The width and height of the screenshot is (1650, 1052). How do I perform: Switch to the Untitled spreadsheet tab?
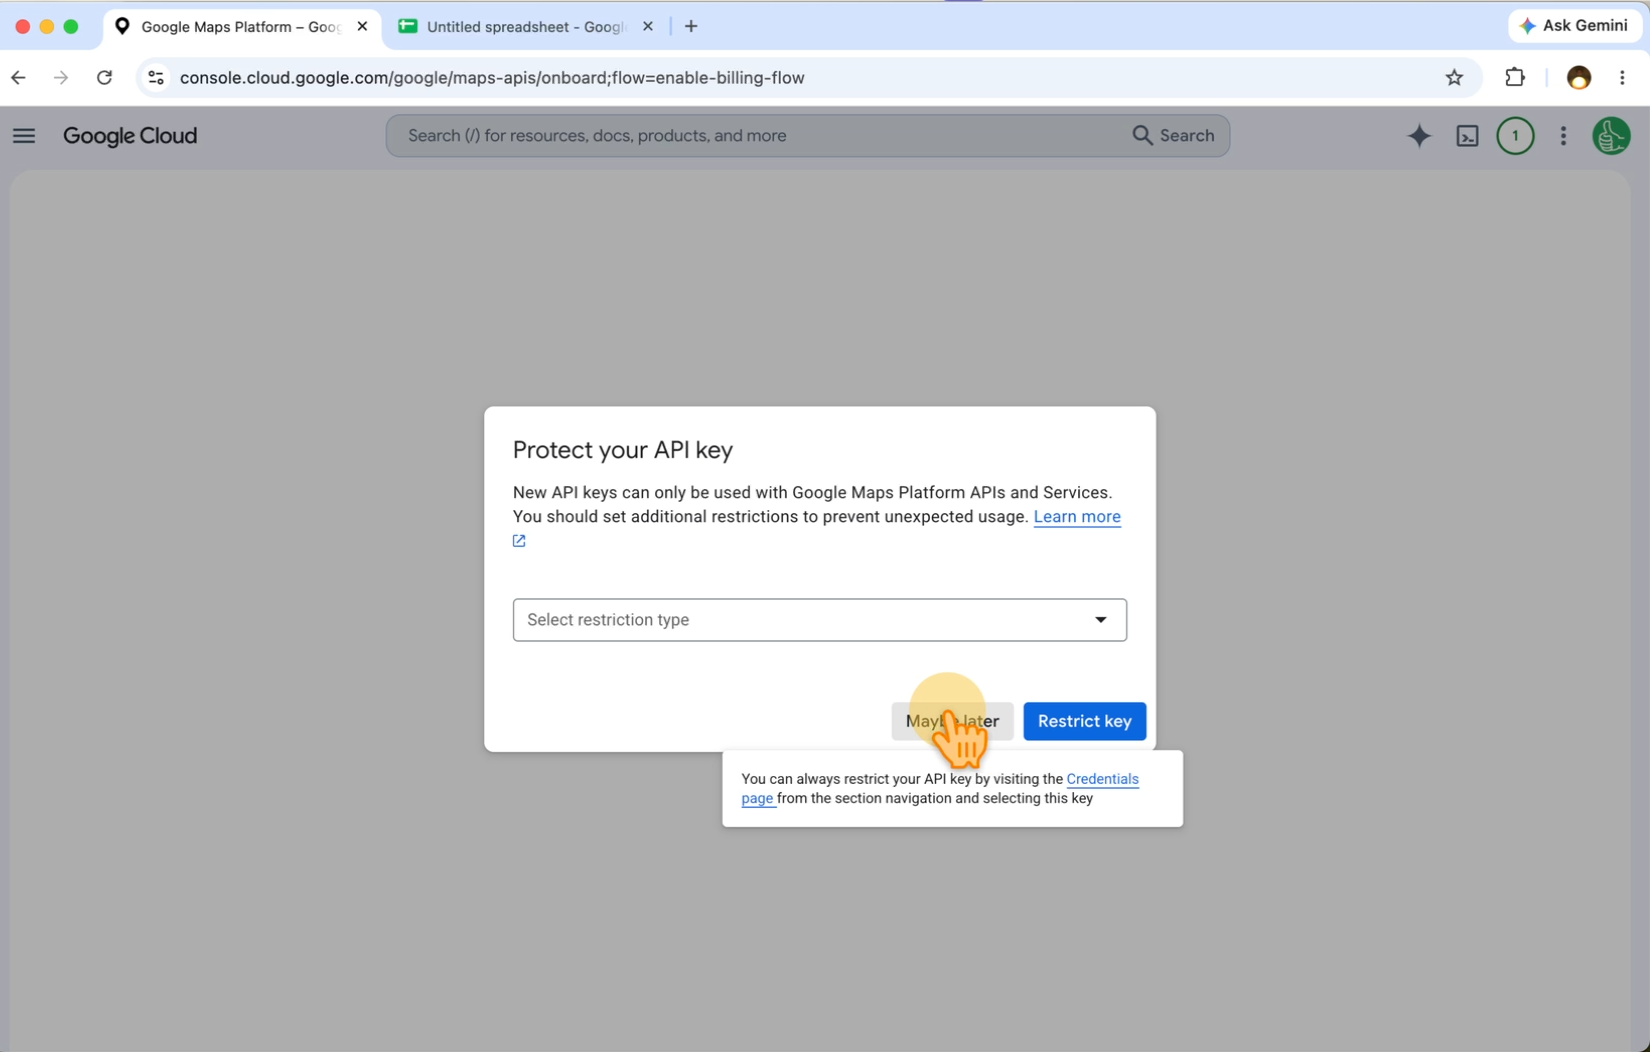525,26
